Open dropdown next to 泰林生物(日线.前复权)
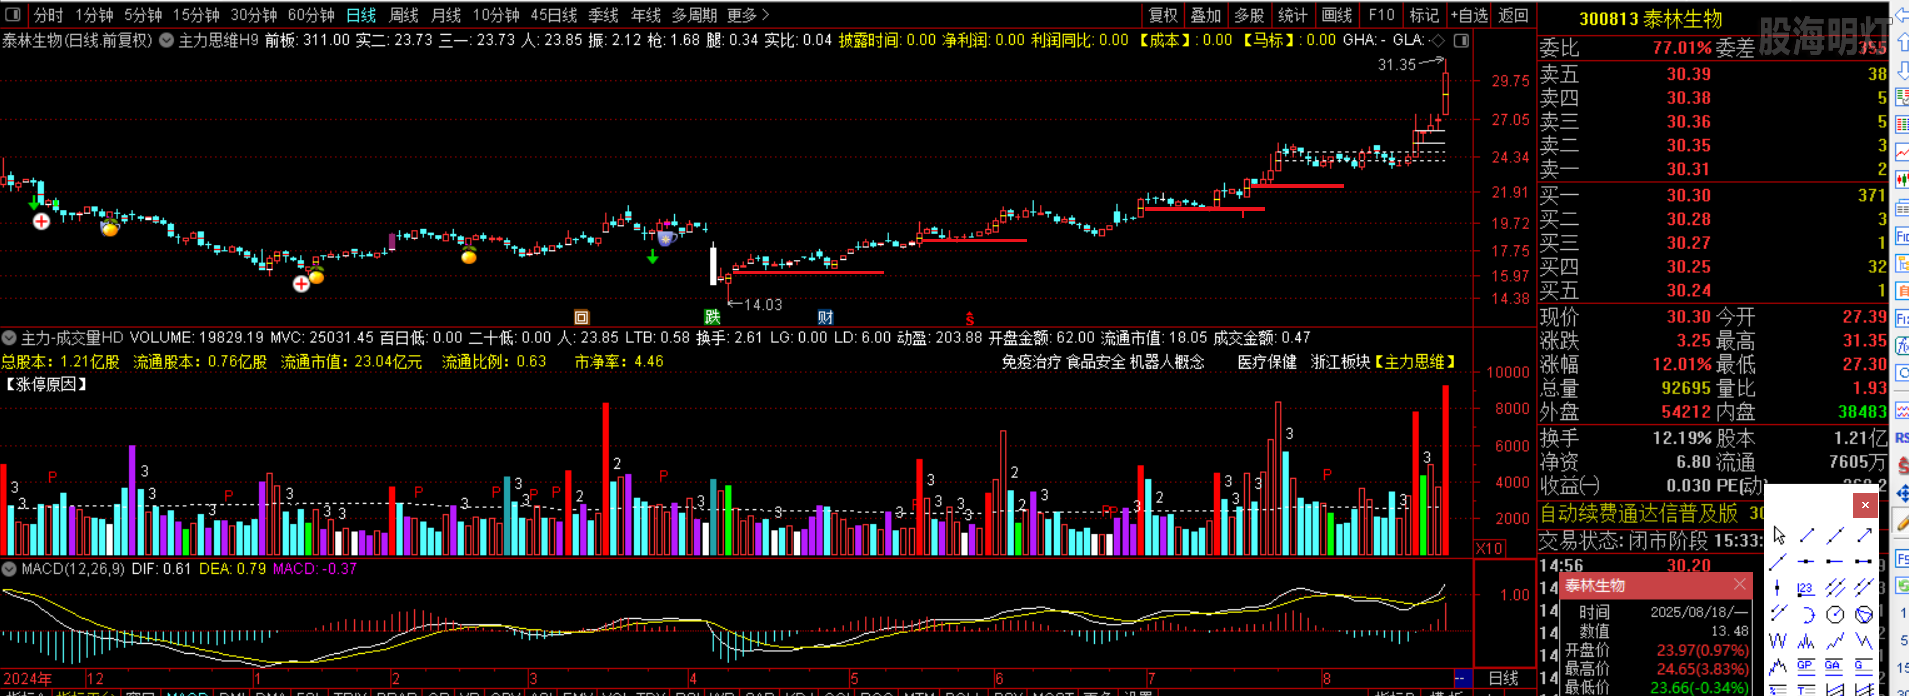The height and width of the screenshot is (696, 1909). pos(166,41)
